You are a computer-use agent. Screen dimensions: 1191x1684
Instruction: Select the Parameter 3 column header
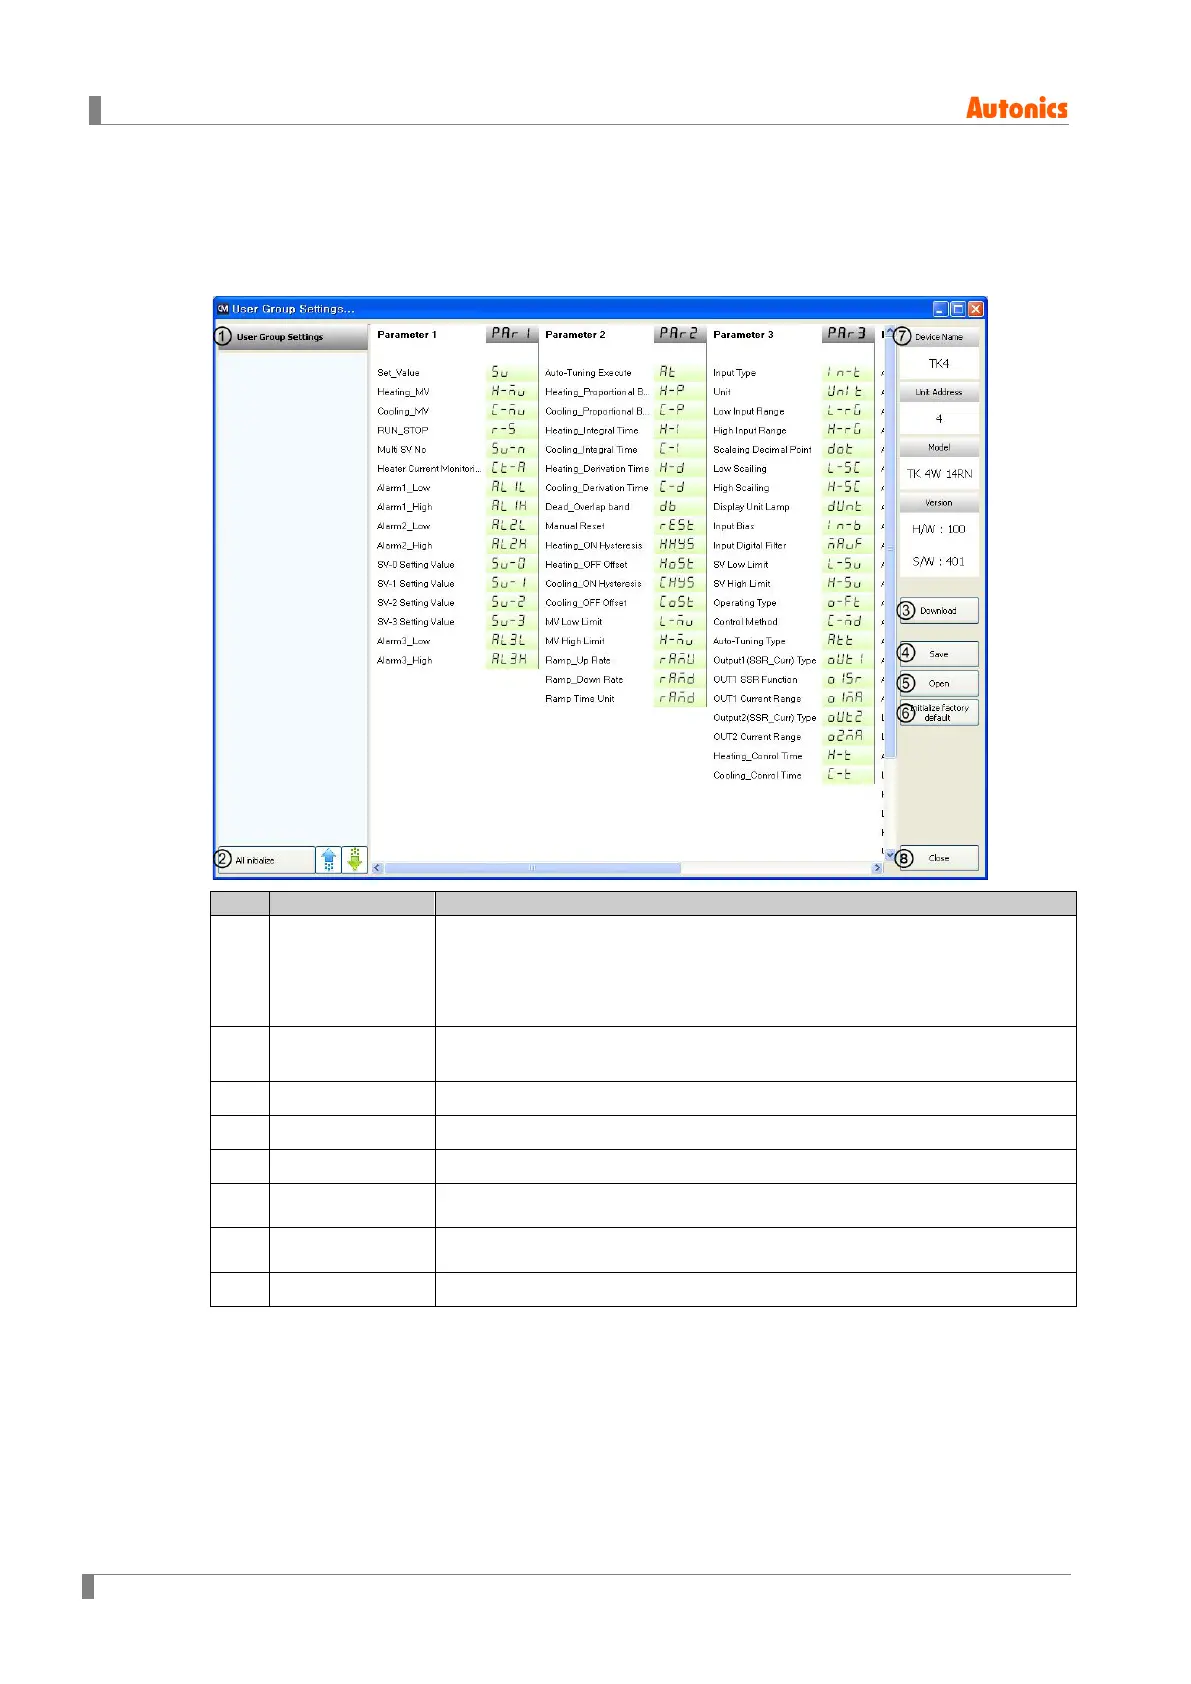click(x=743, y=335)
